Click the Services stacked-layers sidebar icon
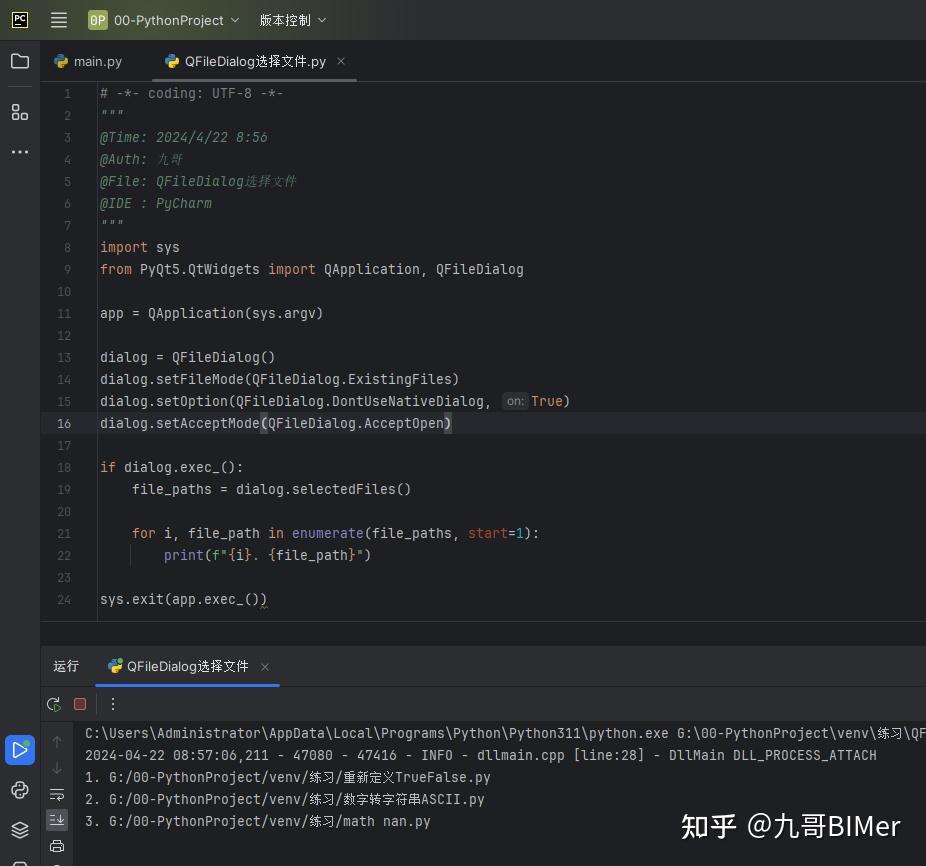Image resolution: width=926 pixels, height=866 pixels. coord(20,829)
